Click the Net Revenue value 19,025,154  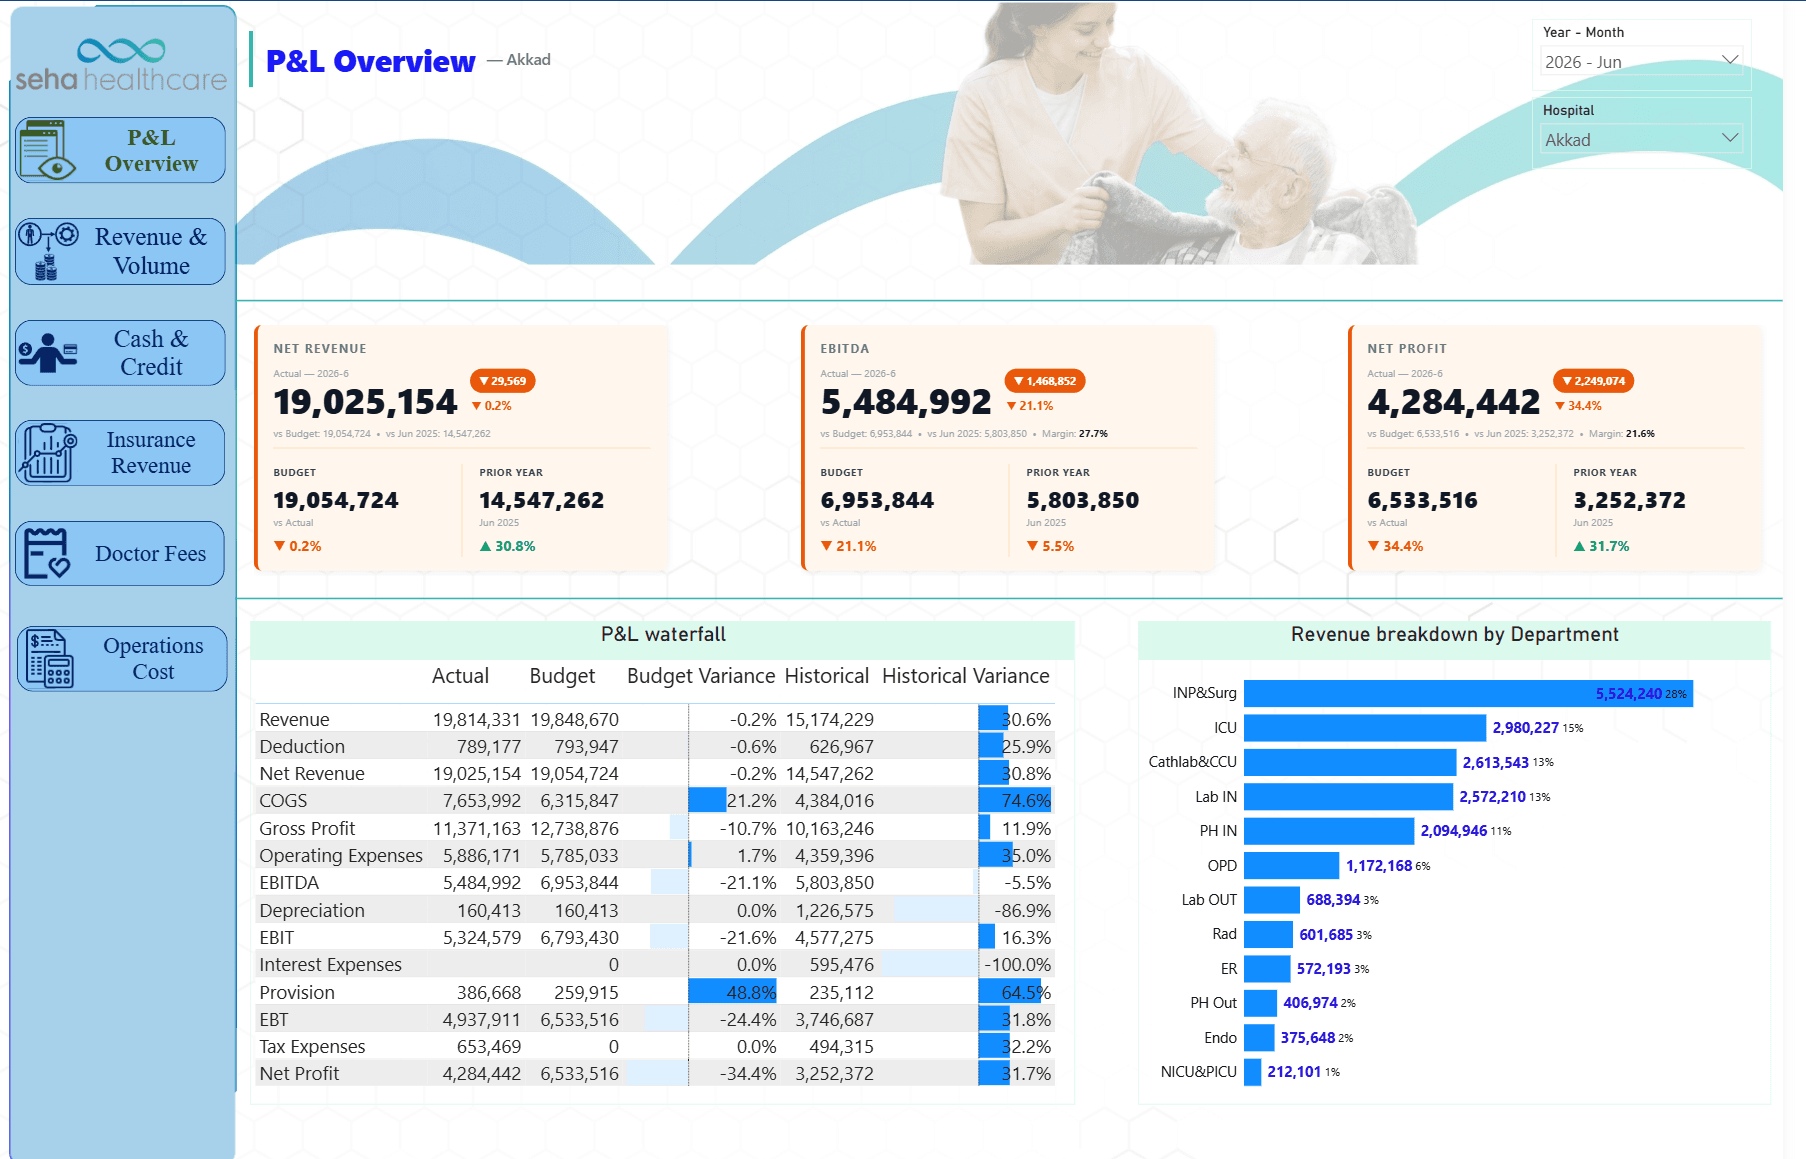point(365,402)
